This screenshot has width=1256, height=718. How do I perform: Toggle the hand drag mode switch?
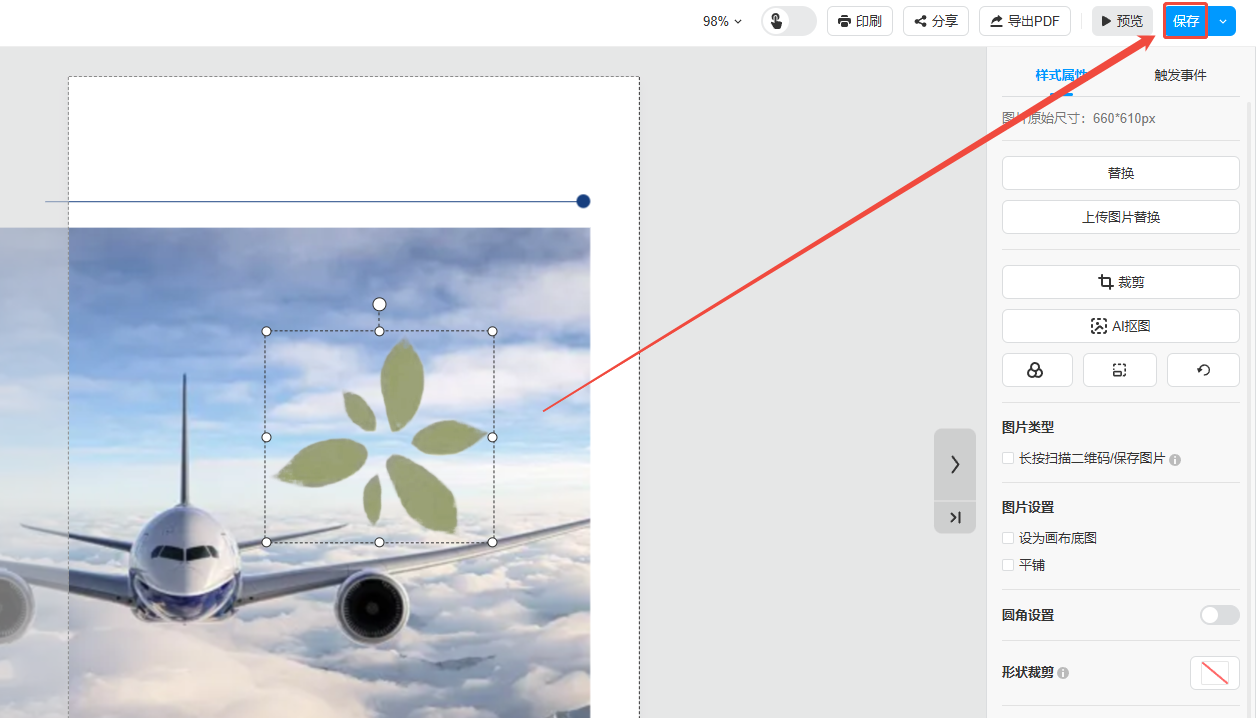(x=788, y=21)
